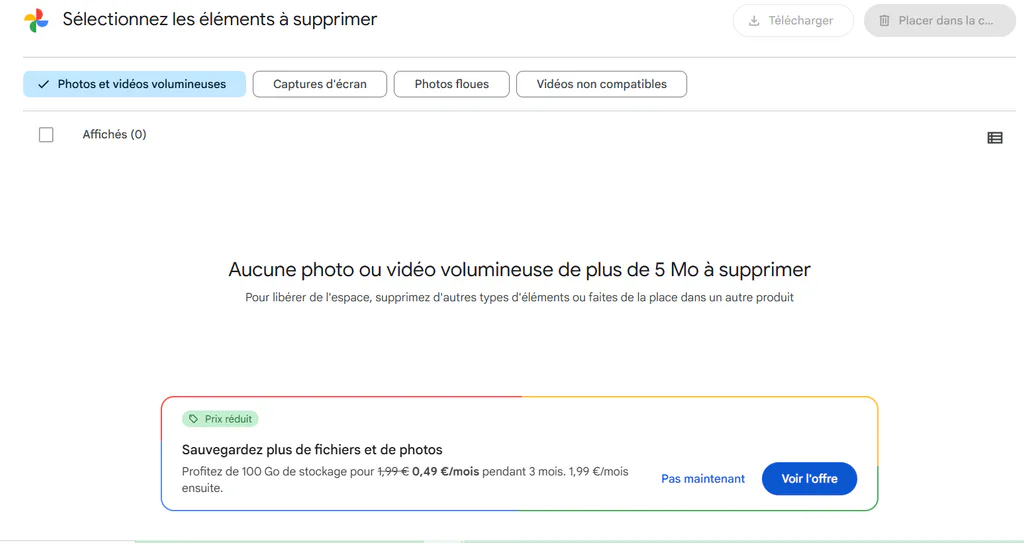Open the Captures d'écran filter
This screenshot has width=1024, height=543.
click(x=320, y=84)
